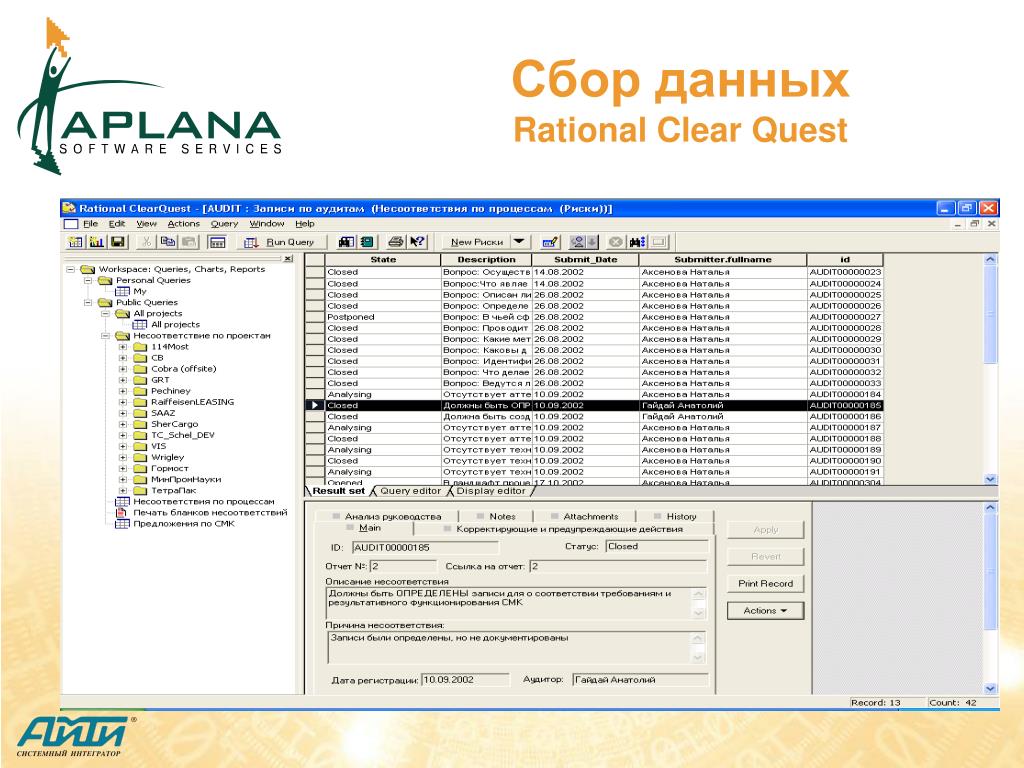
Task: Expand the RaiffeisenLEASING folder
Action: (x=123, y=402)
